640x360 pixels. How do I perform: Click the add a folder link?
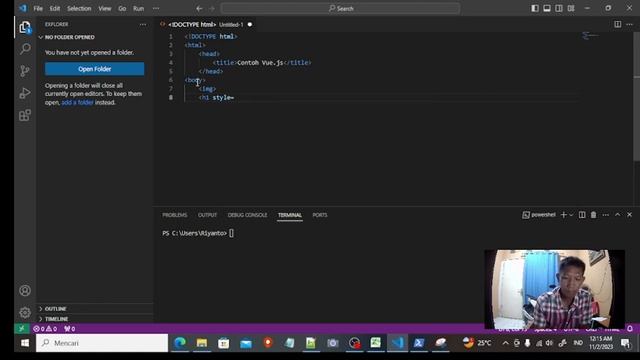click(77, 102)
